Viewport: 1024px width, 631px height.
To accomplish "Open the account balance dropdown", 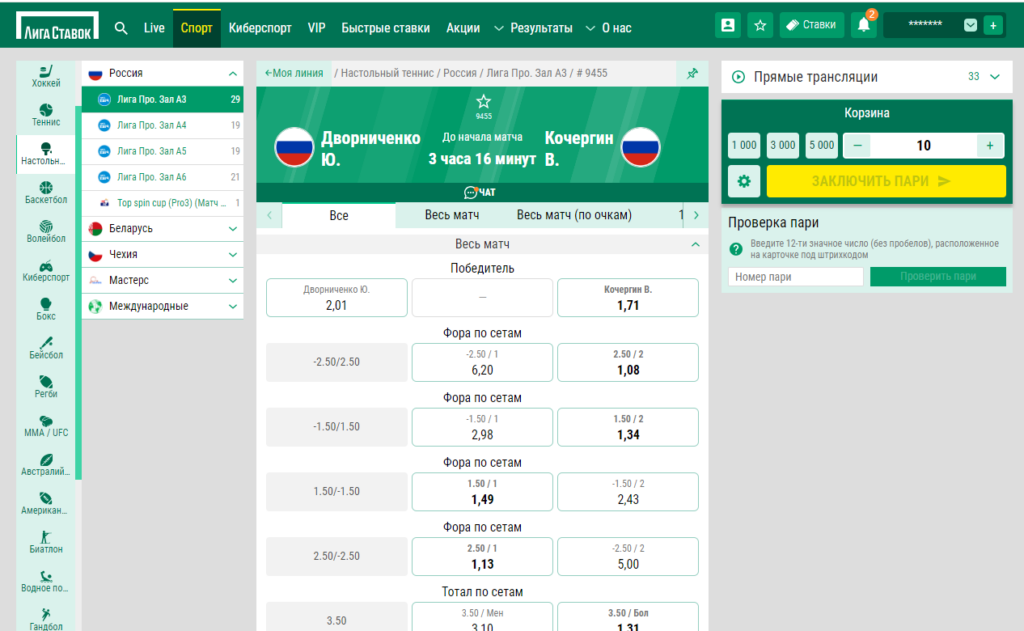I will pos(970,25).
